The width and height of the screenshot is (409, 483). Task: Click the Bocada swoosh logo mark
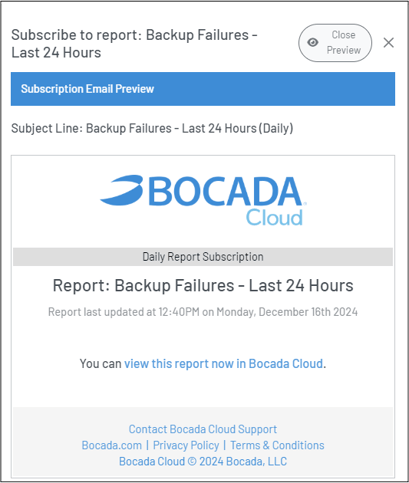click(122, 190)
